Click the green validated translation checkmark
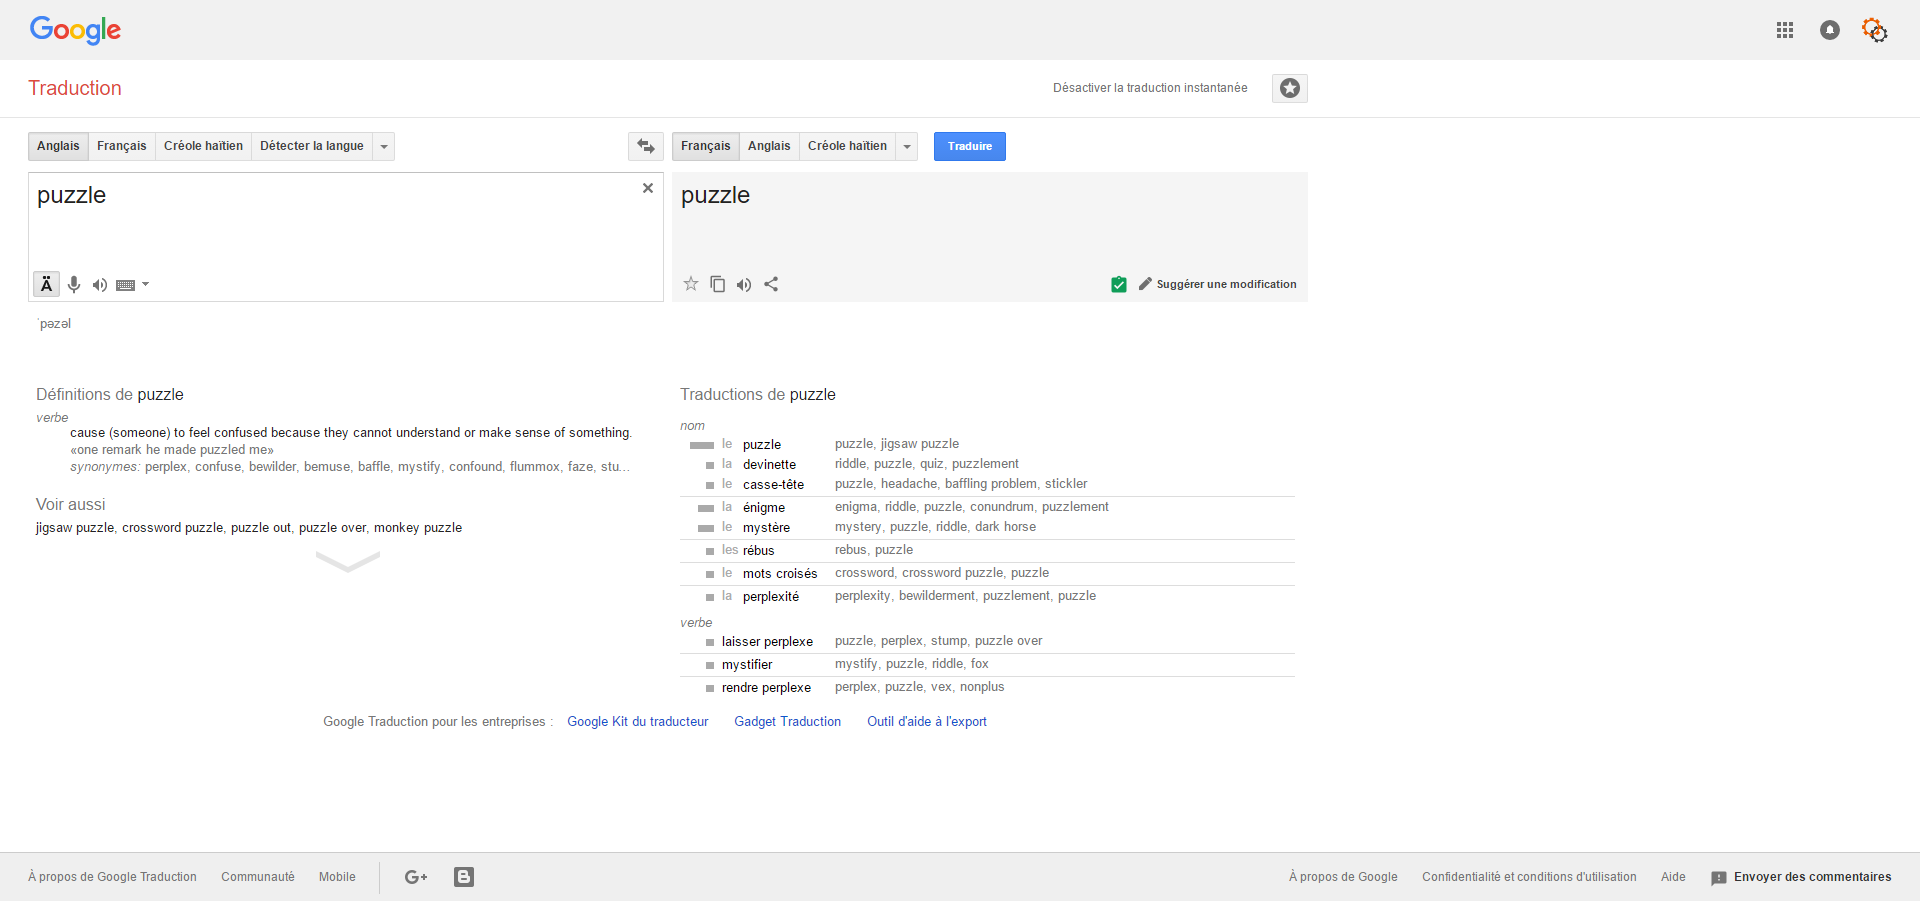 [1119, 284]
